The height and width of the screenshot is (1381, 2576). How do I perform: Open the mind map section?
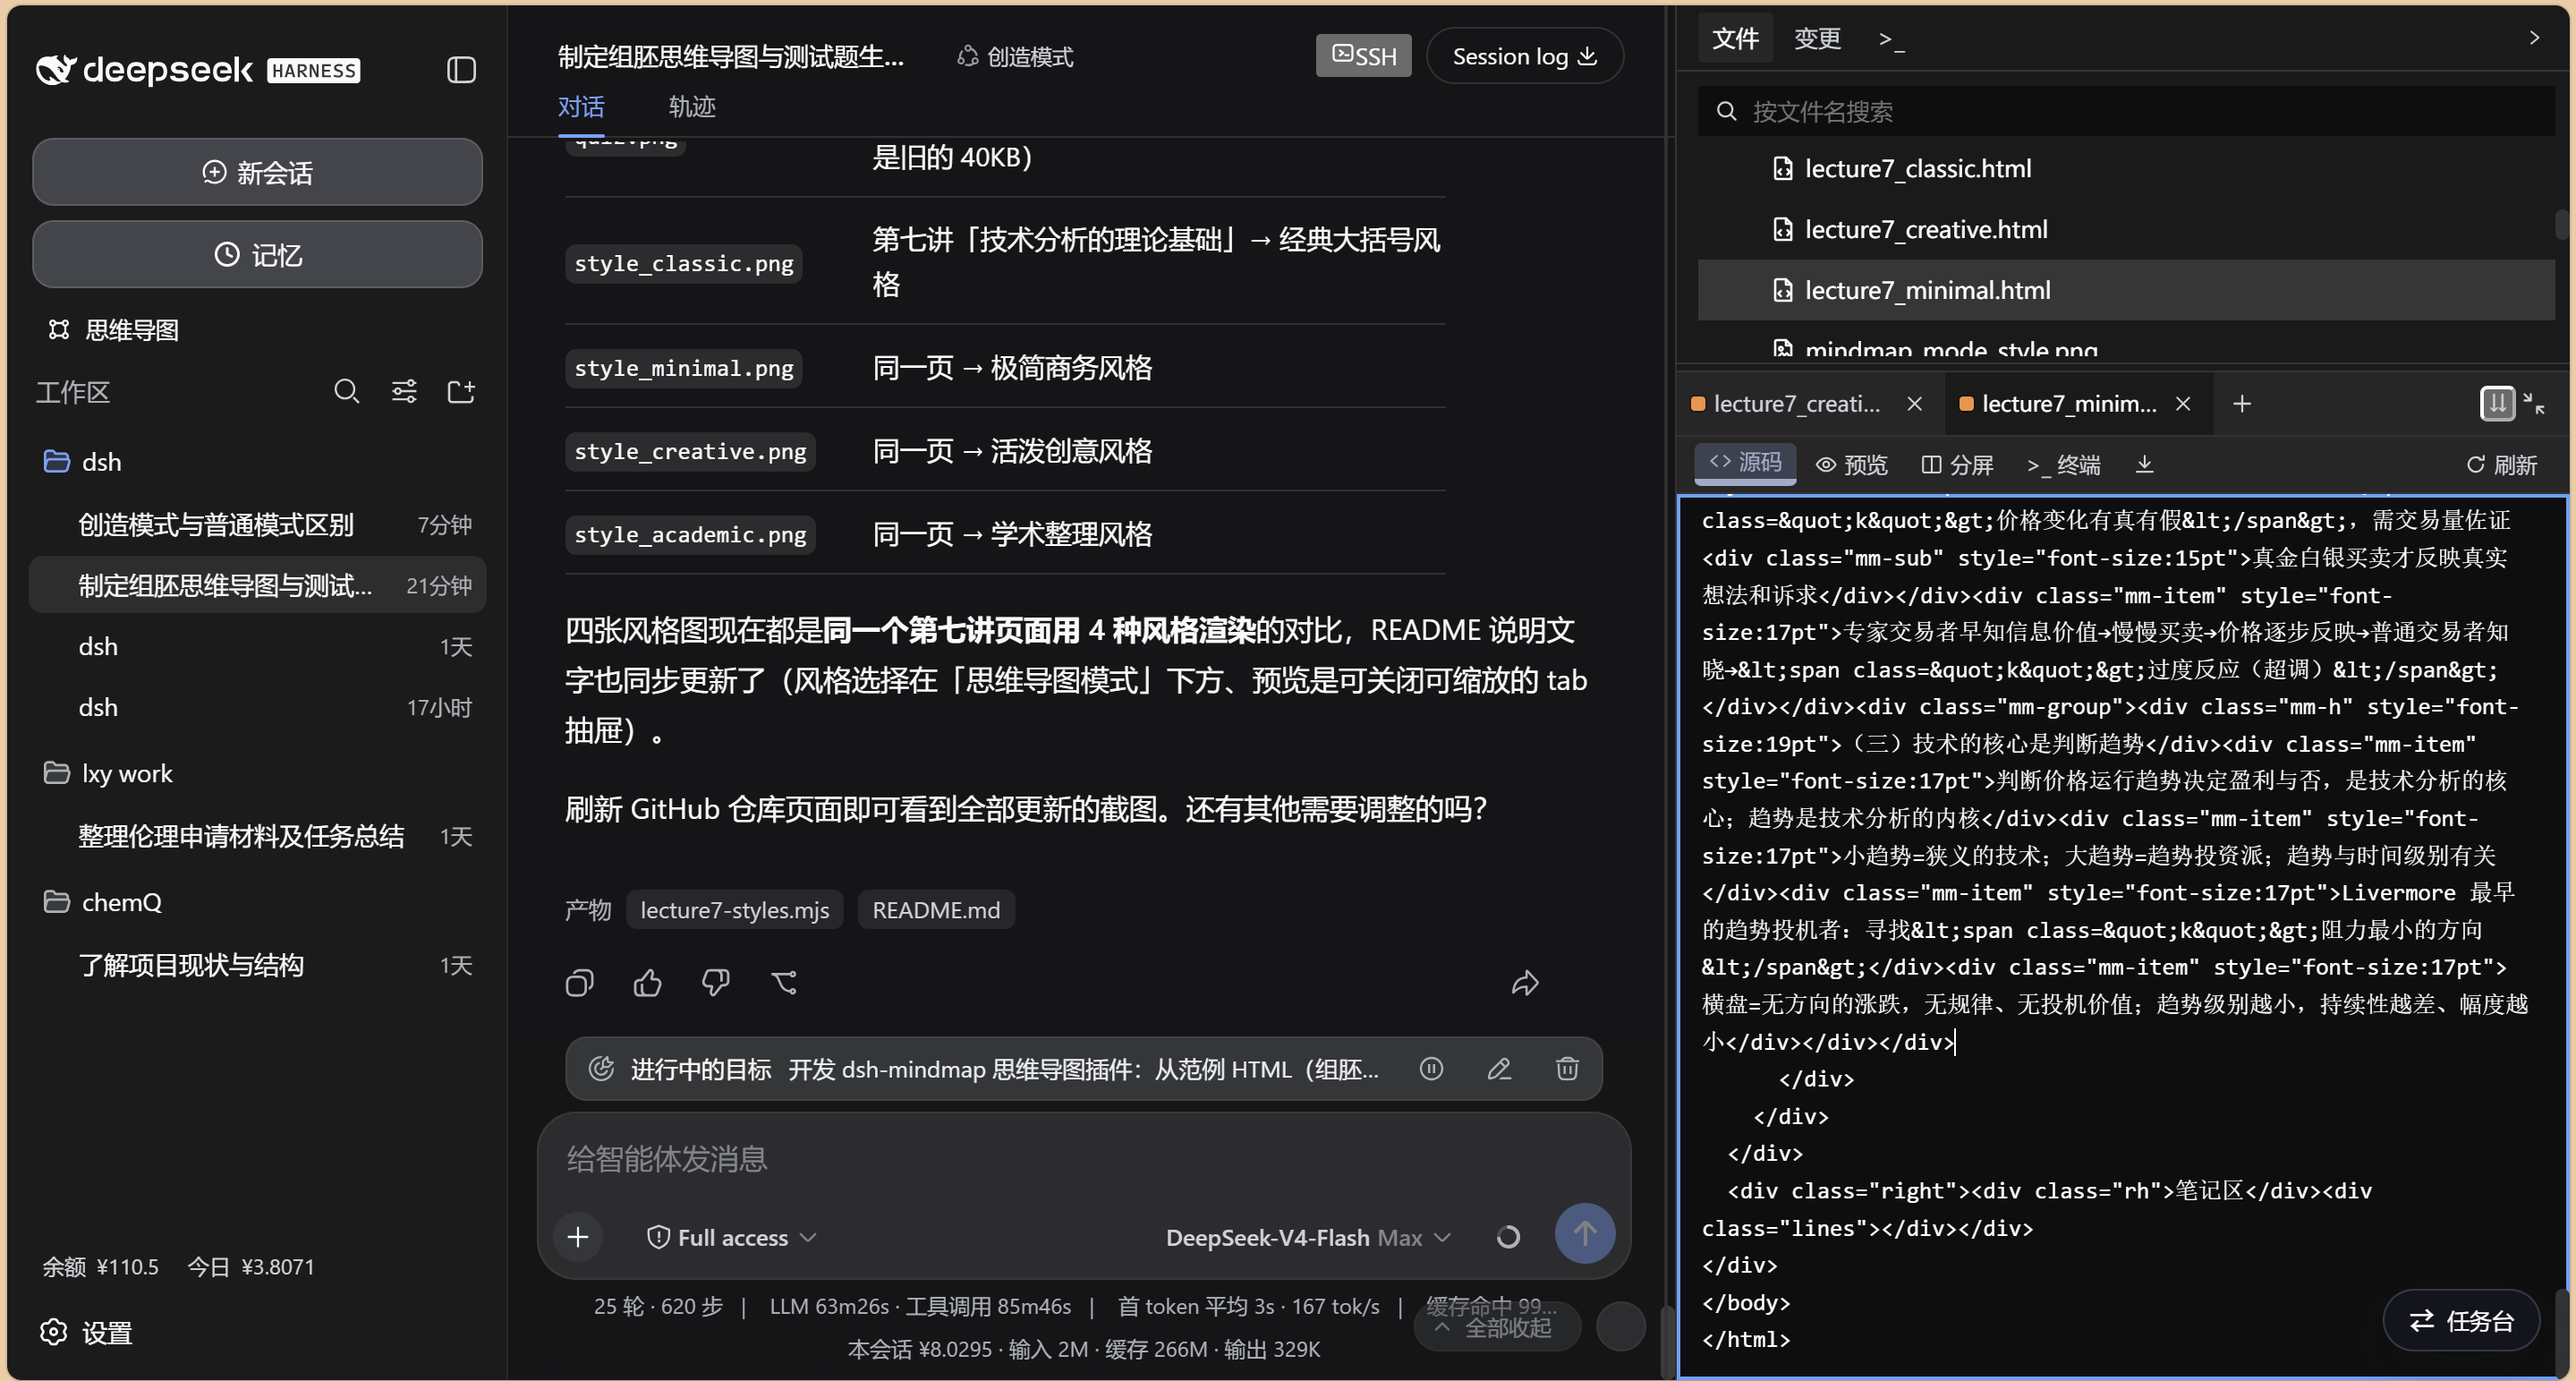(x=113, y=330)
